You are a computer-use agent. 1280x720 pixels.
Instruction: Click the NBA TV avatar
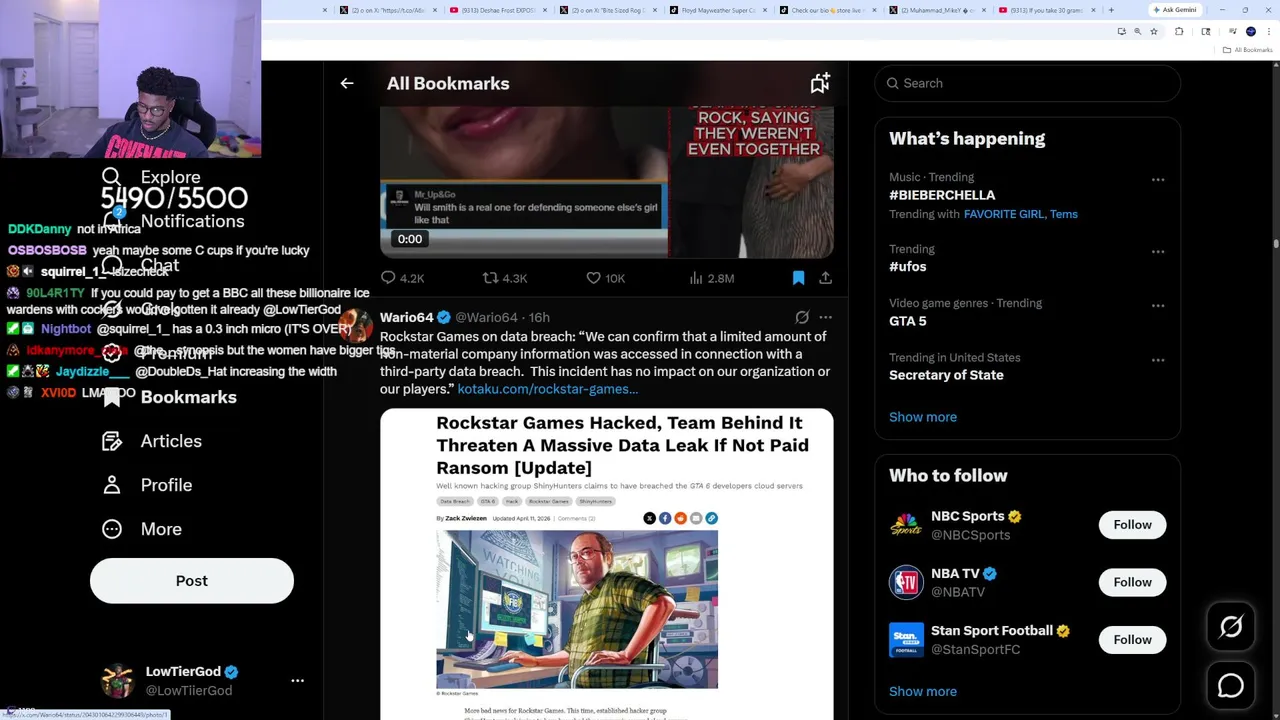906,582
